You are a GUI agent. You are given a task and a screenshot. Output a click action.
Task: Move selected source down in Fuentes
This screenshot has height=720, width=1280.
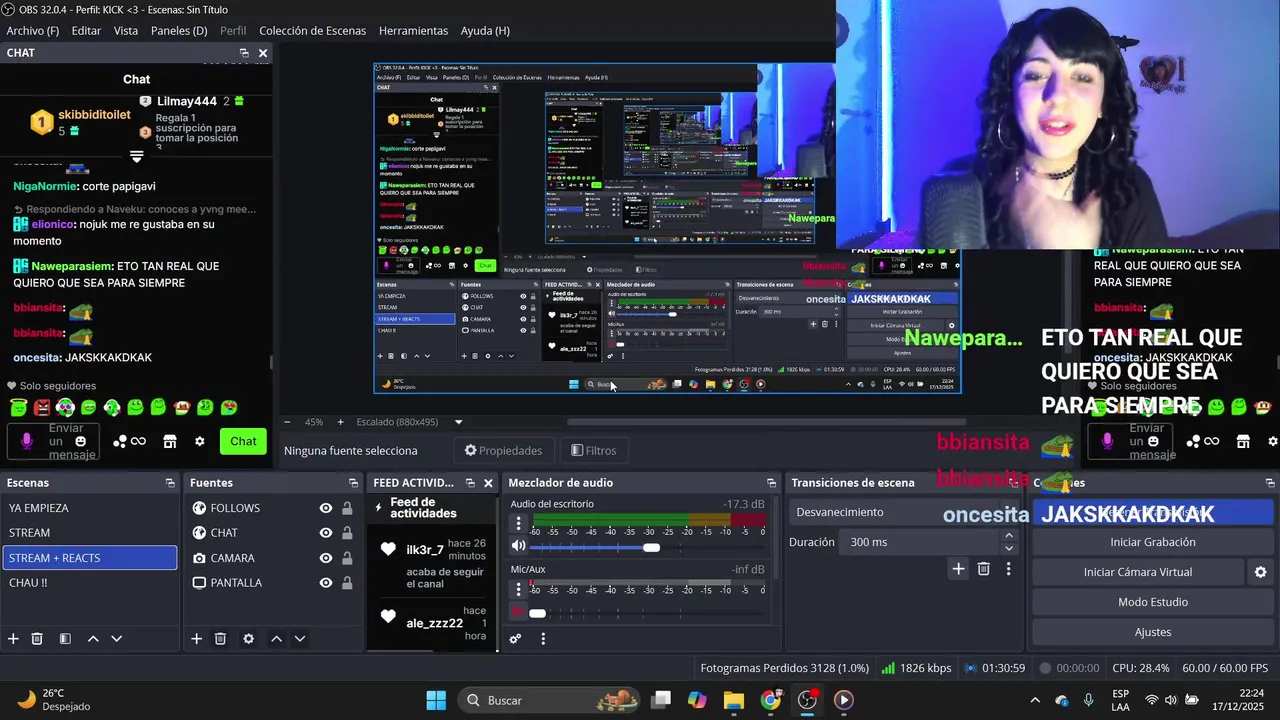pos(299,639)
